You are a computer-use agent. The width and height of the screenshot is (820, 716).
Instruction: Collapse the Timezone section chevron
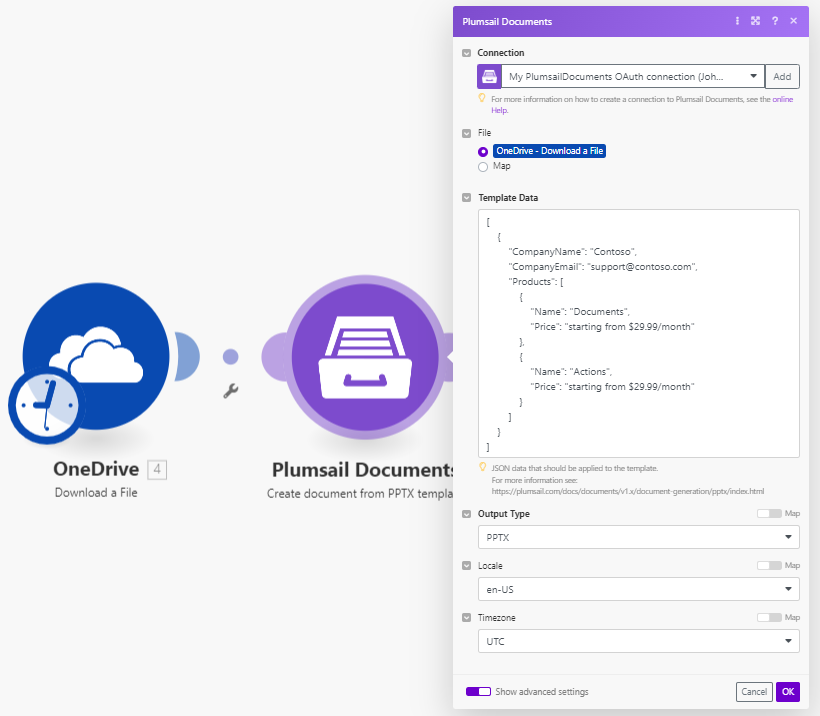[x=466, y=618]
